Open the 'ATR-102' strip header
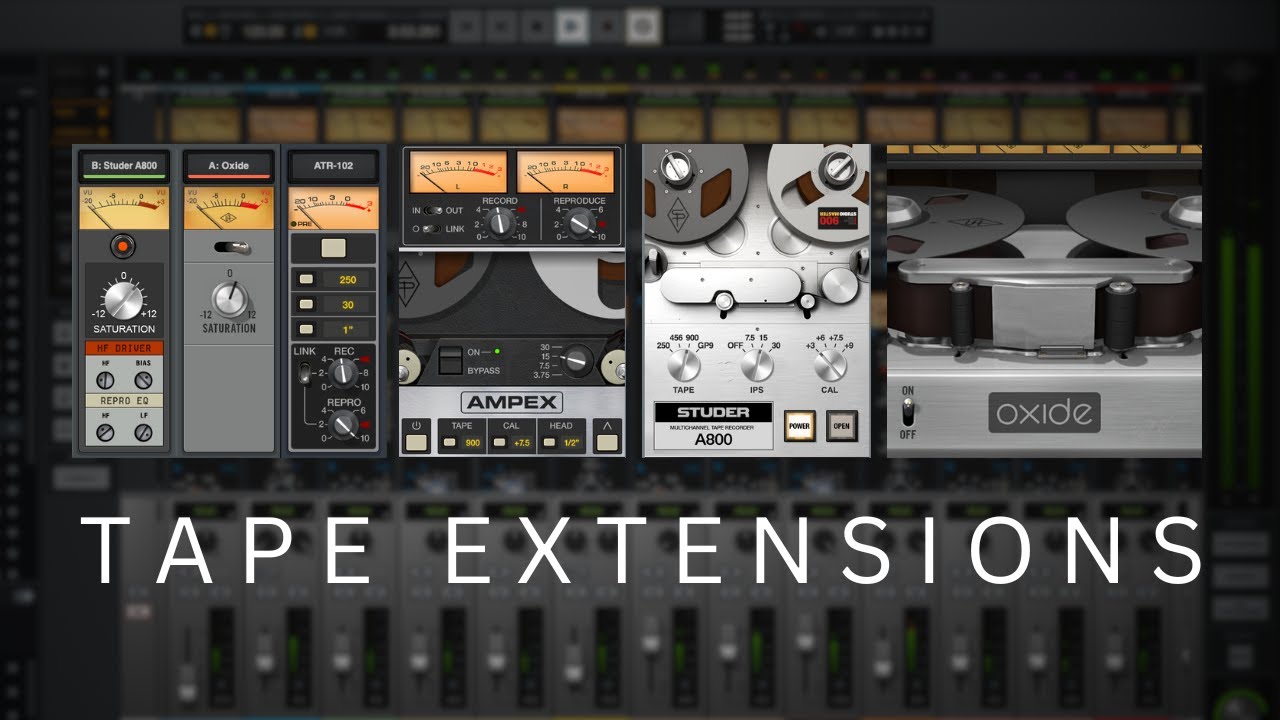 [x=333, y=166]
